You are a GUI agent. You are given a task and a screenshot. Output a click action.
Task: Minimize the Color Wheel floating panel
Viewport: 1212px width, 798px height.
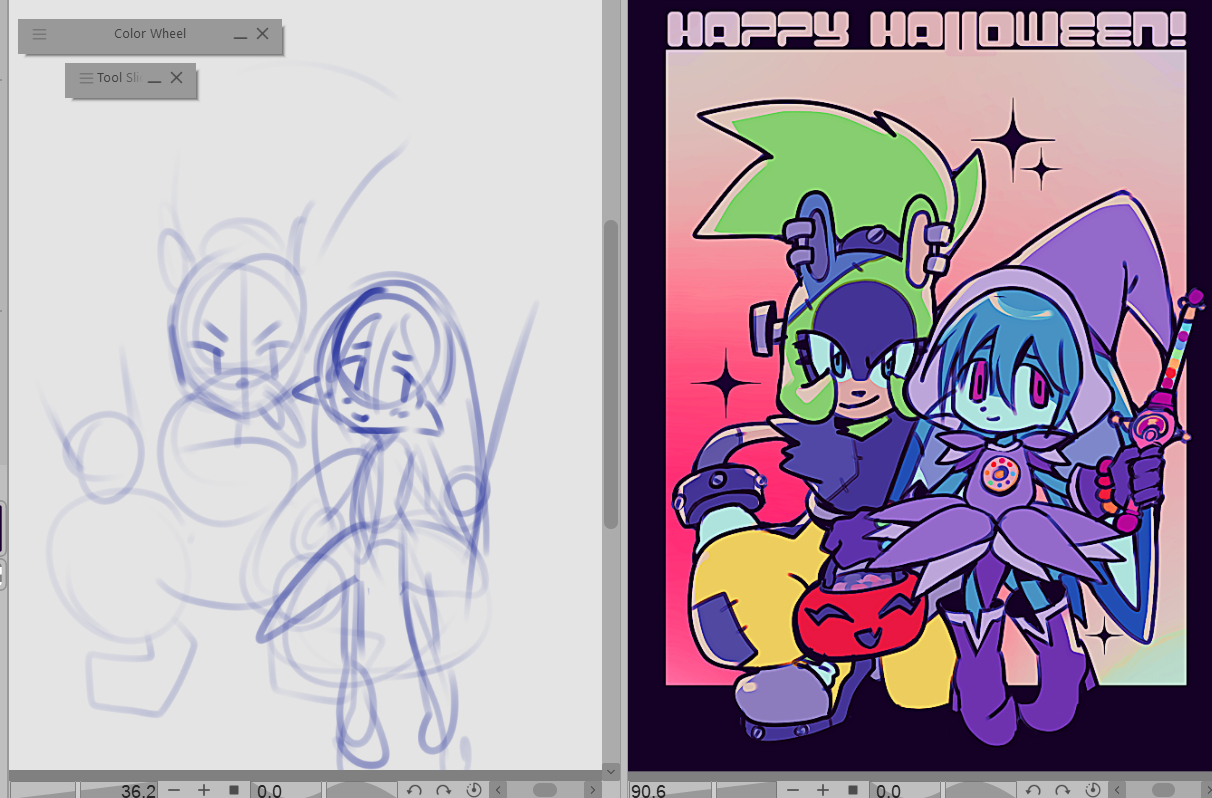(x=240, y=34)
